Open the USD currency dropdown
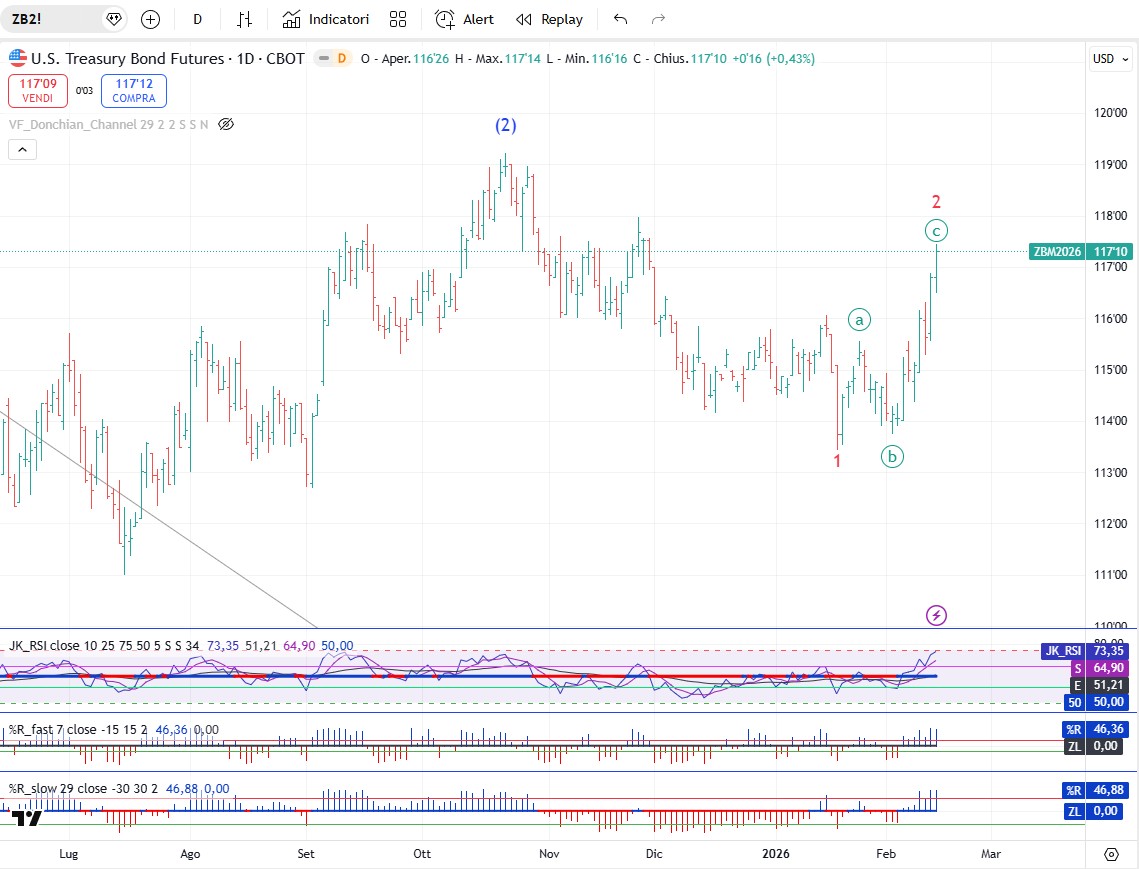The image size is (1139, 869). tap(1109, 59)
